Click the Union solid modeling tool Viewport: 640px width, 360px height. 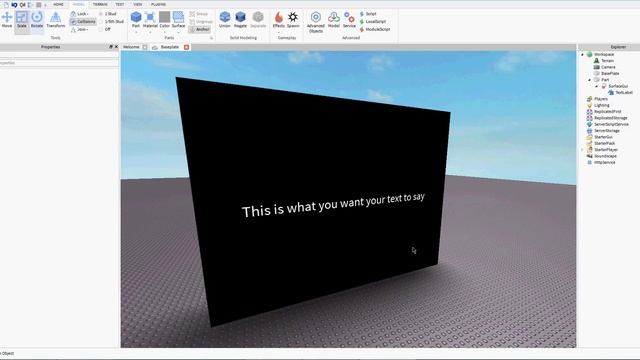point(224,19)
